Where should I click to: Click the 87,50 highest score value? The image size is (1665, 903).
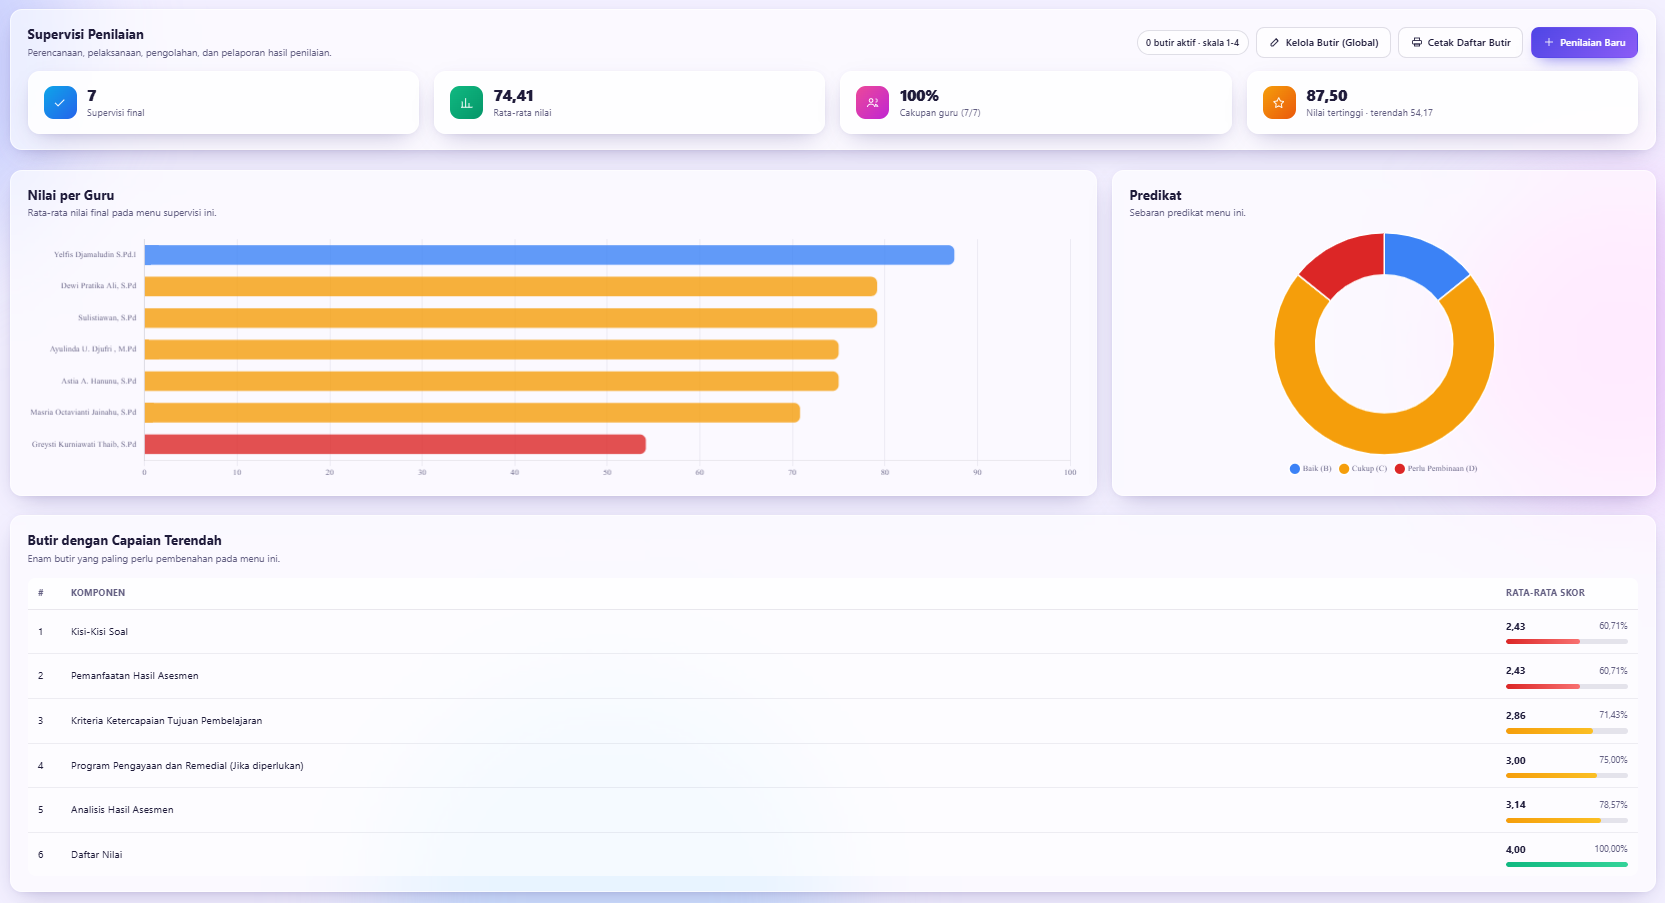pyautogui.click(x=1327, y=96)
